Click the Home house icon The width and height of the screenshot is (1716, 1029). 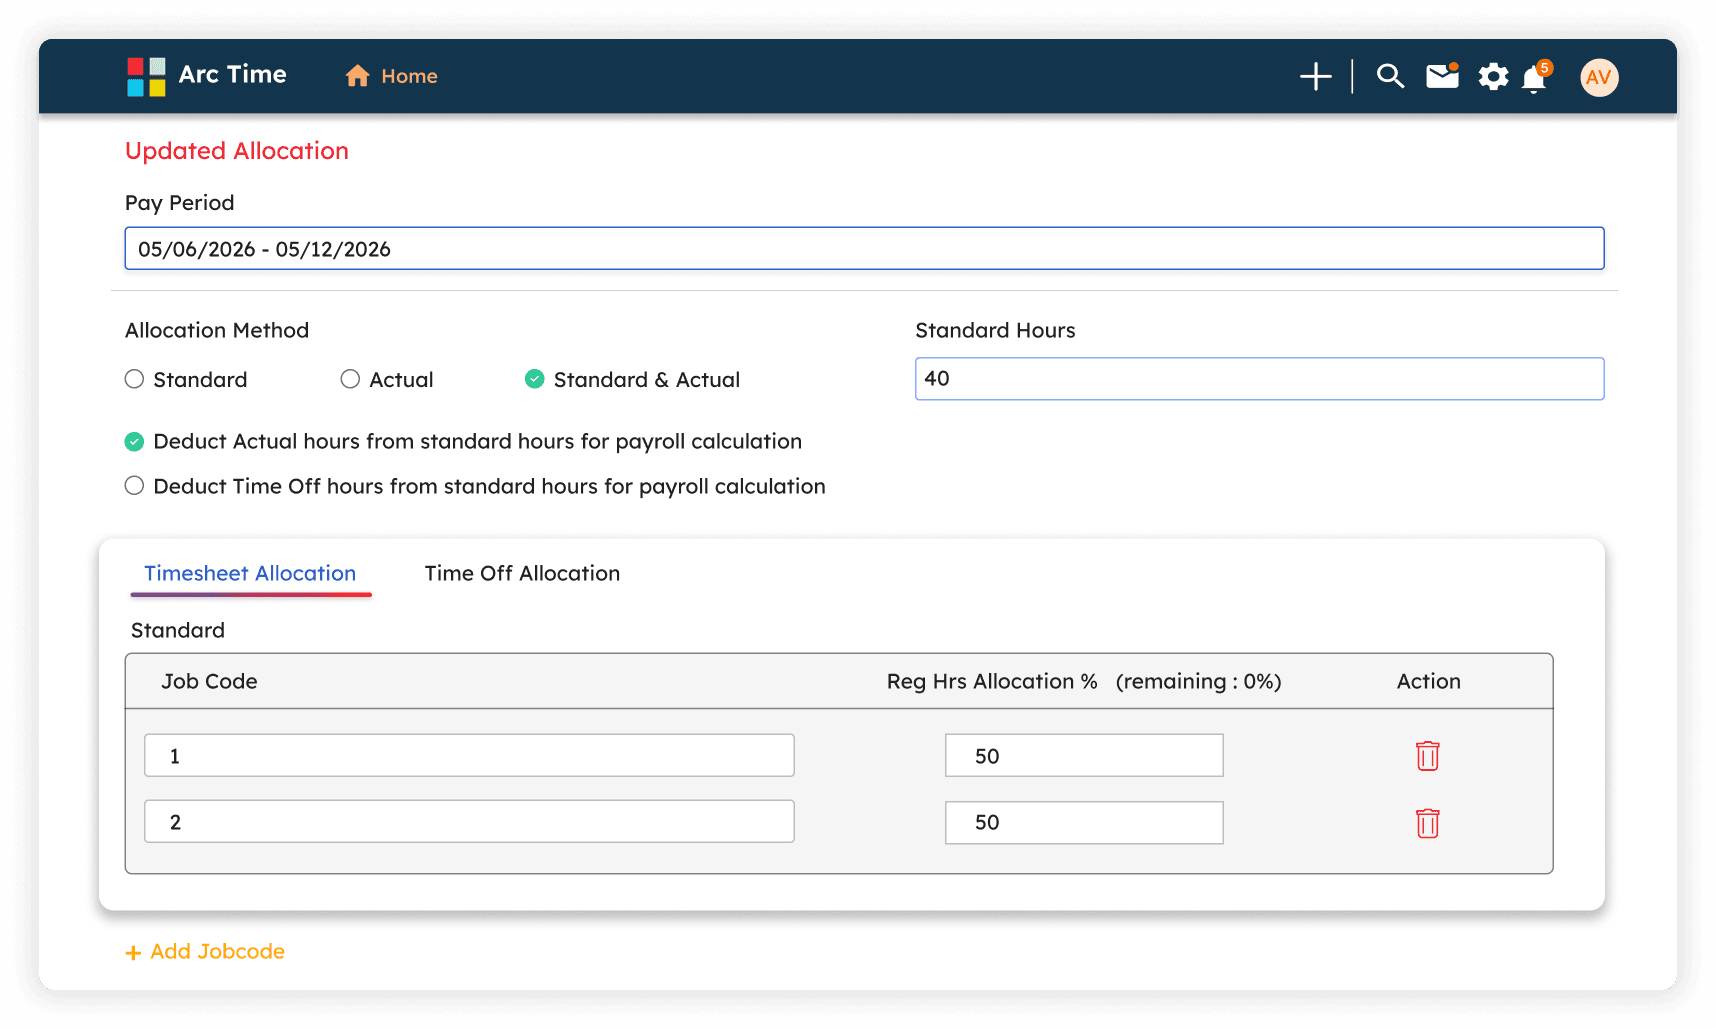(357, 76)
